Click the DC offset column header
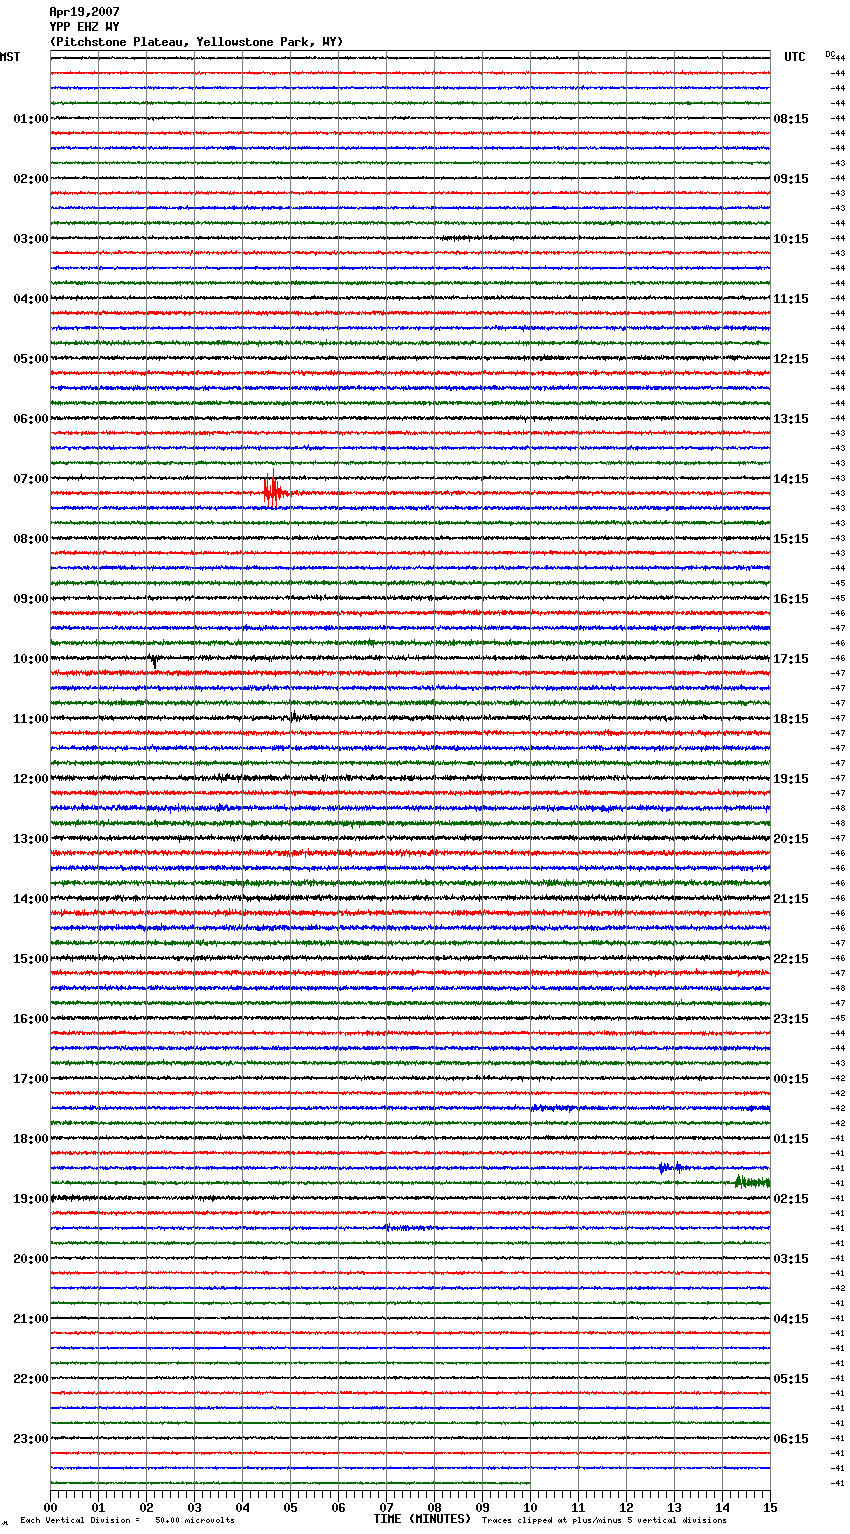Viewport: 850px width, 1534px height. tap(830, 54)
